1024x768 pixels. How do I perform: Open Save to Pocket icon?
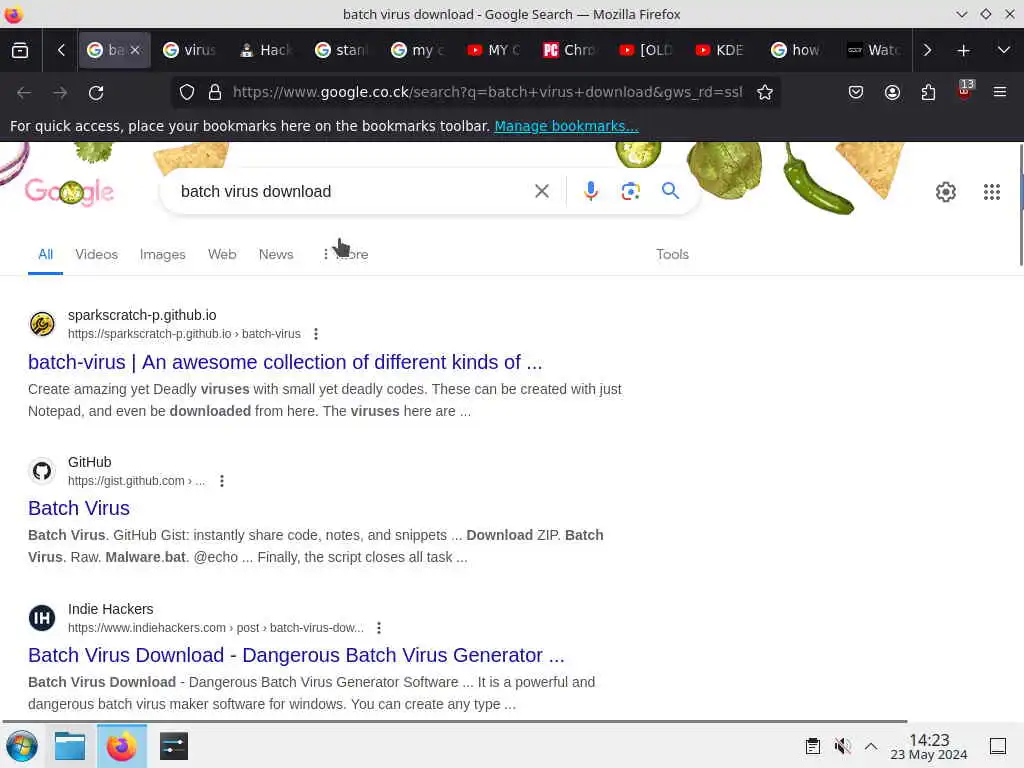856,93
